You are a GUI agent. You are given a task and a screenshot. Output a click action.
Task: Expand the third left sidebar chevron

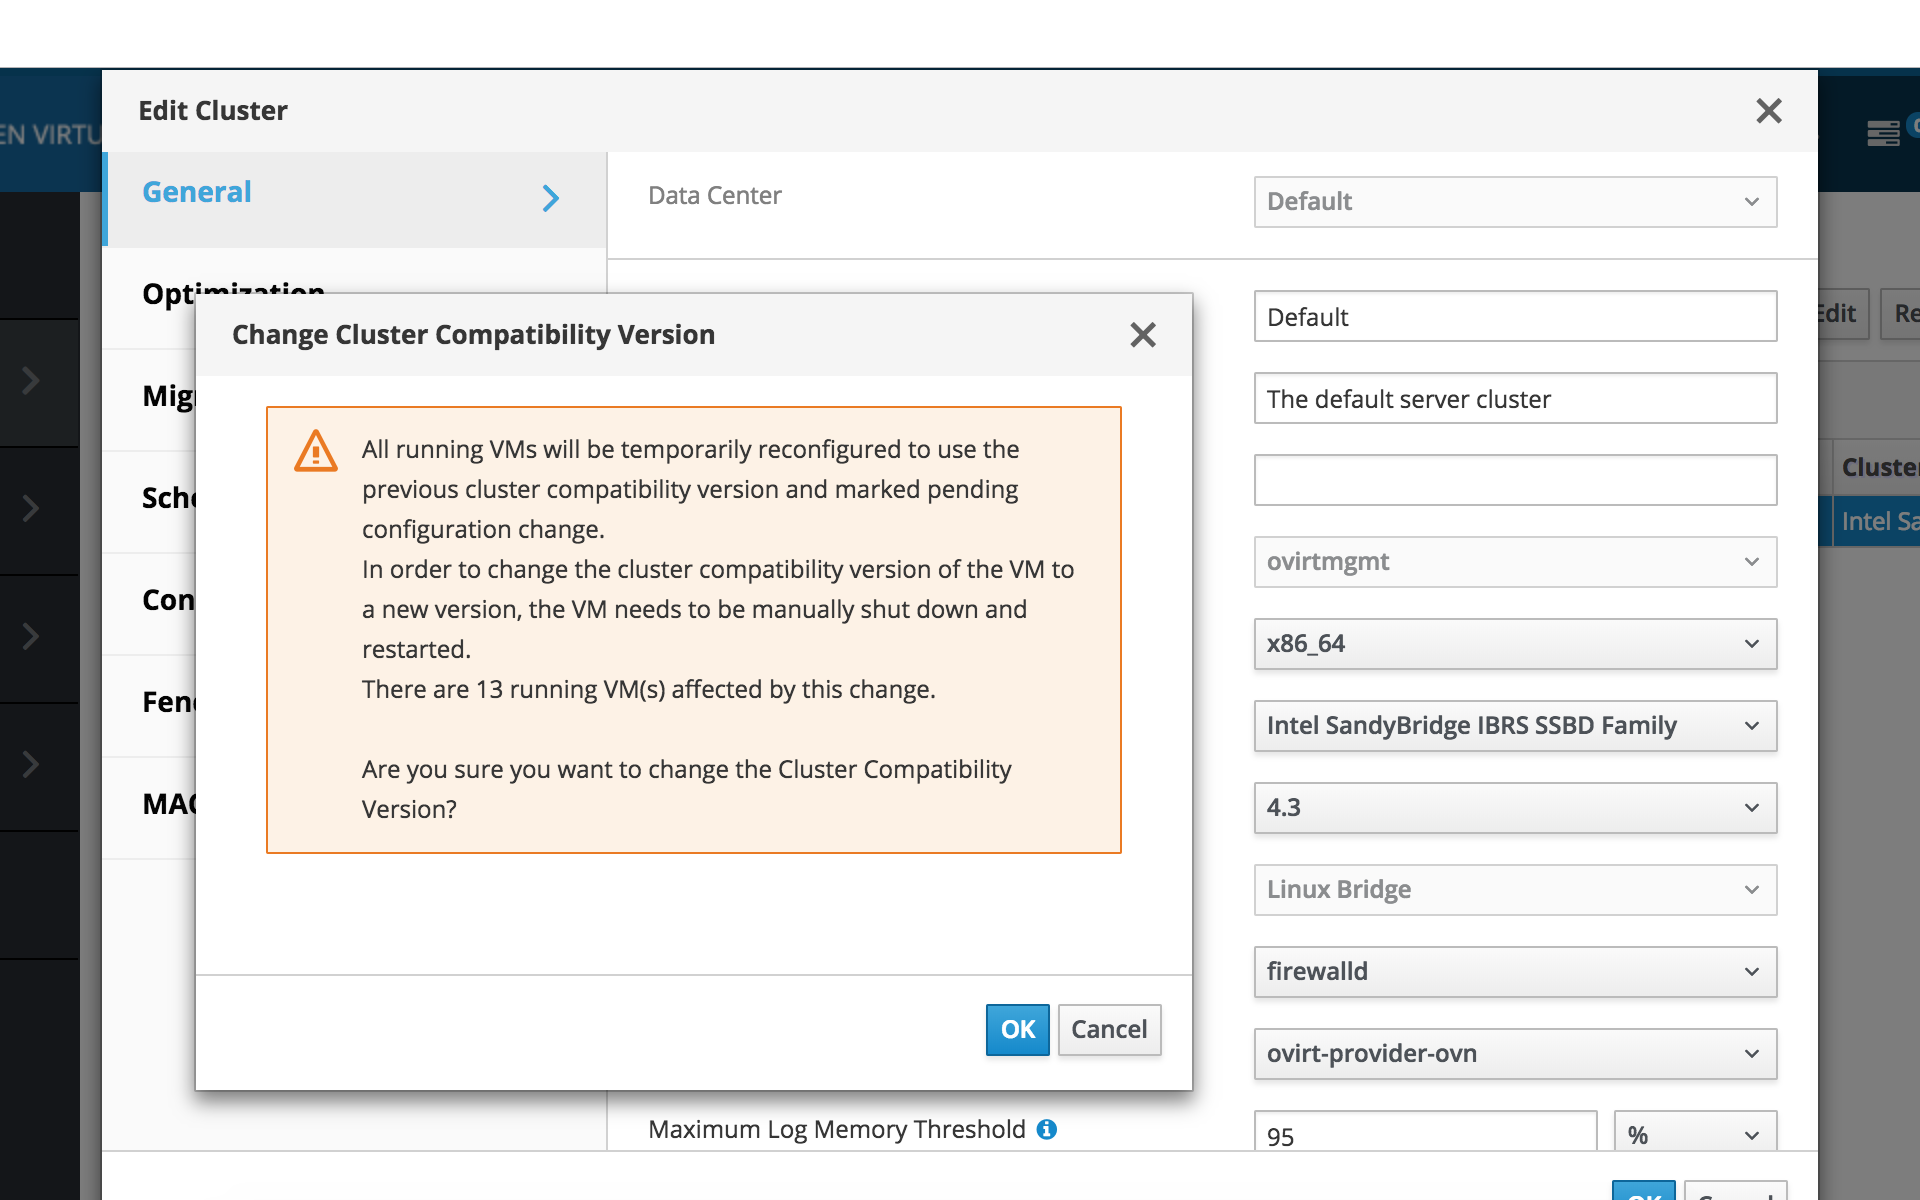31,636
